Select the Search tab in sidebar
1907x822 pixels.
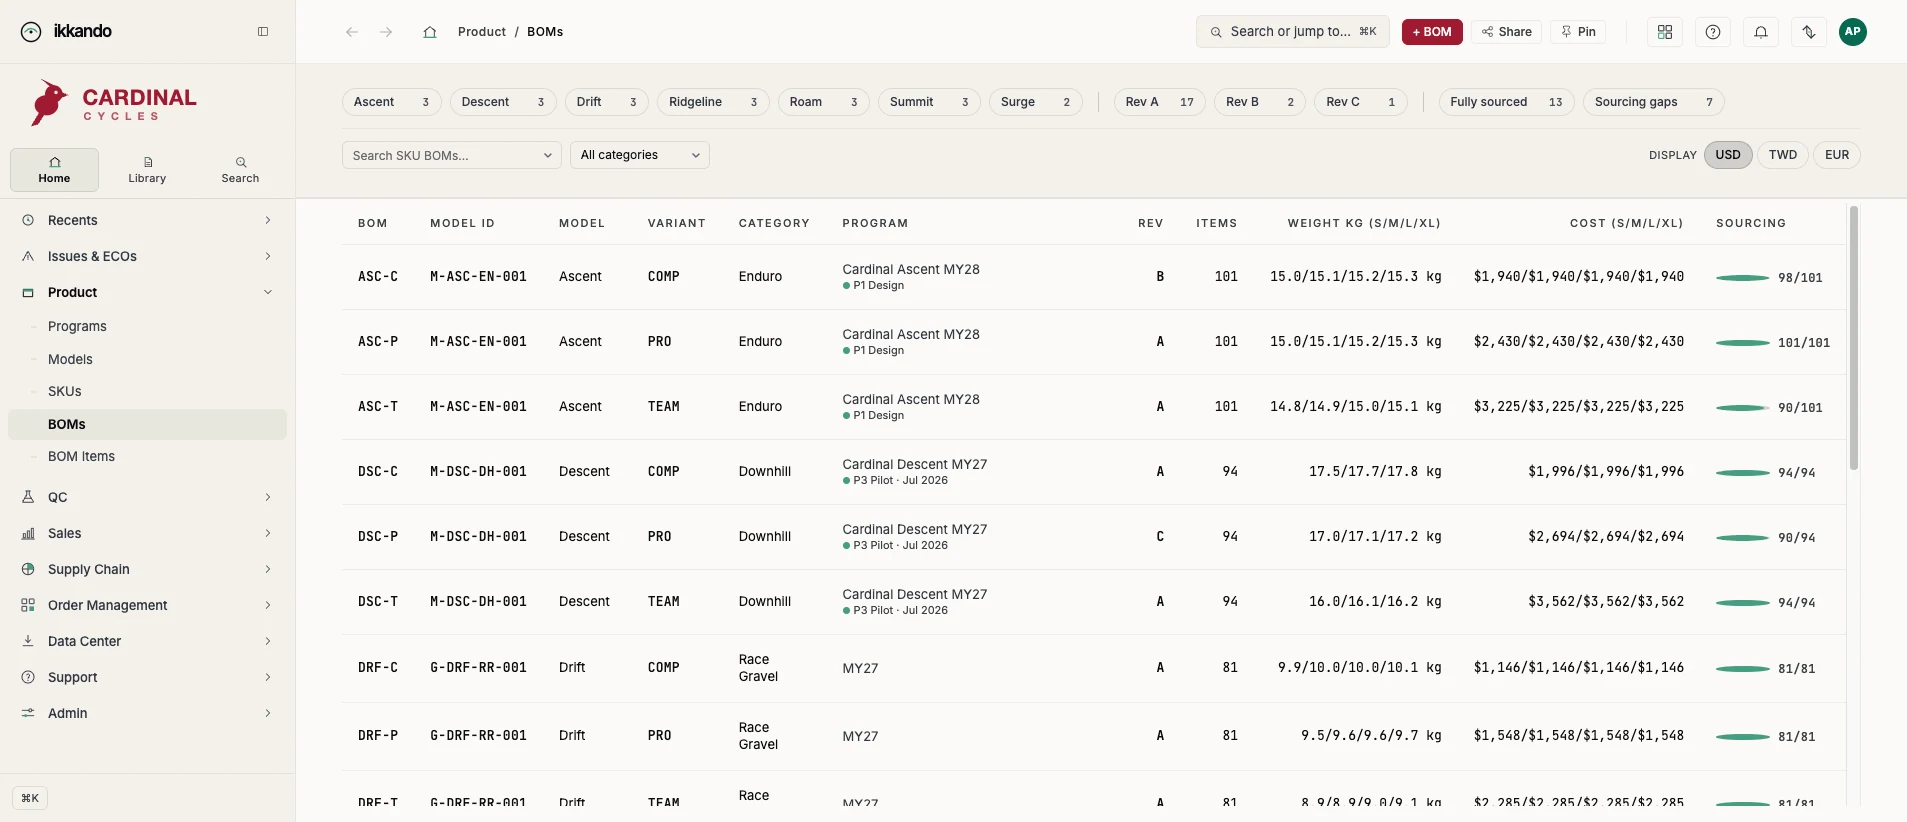(240, 170)
